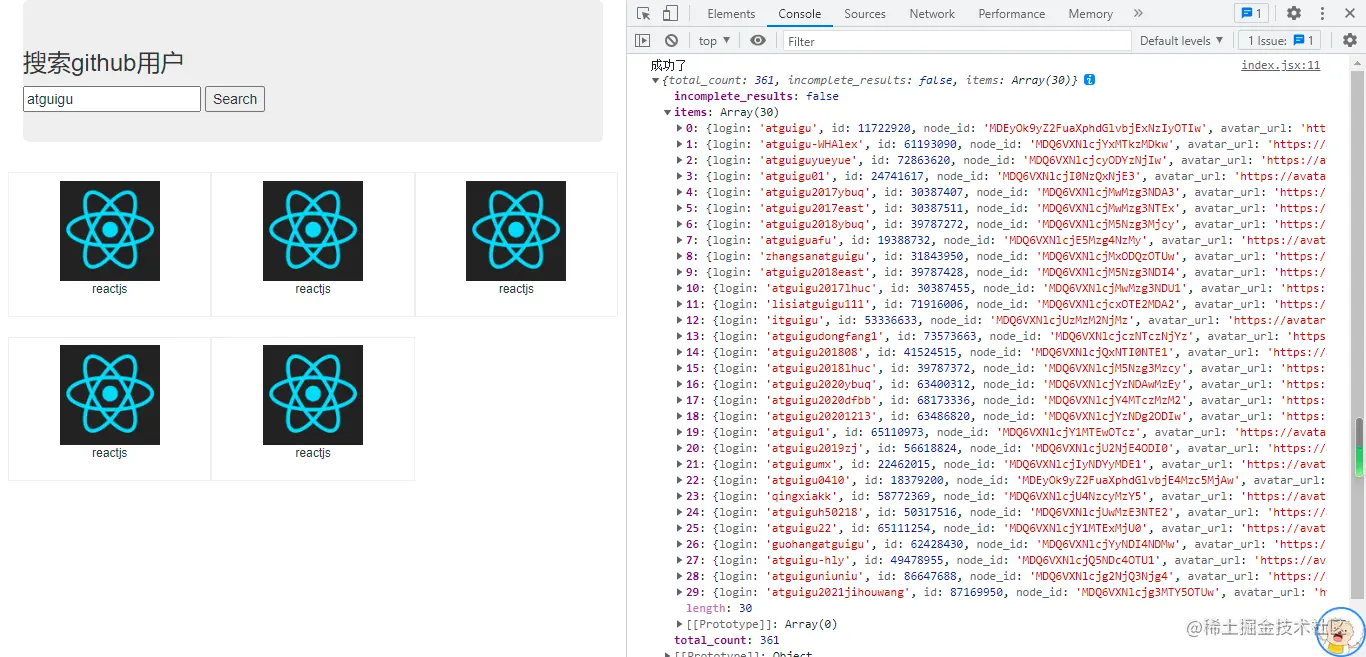
Task: Click login 'atguigu-hly' in row 27
Action: [807, 560]
